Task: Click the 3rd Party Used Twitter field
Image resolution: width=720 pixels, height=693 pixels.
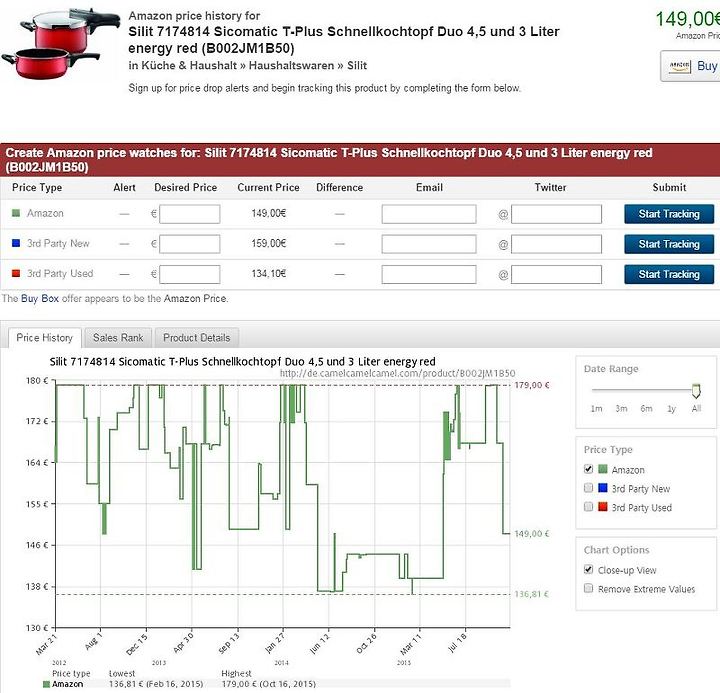Action: (x=557, y=275)
